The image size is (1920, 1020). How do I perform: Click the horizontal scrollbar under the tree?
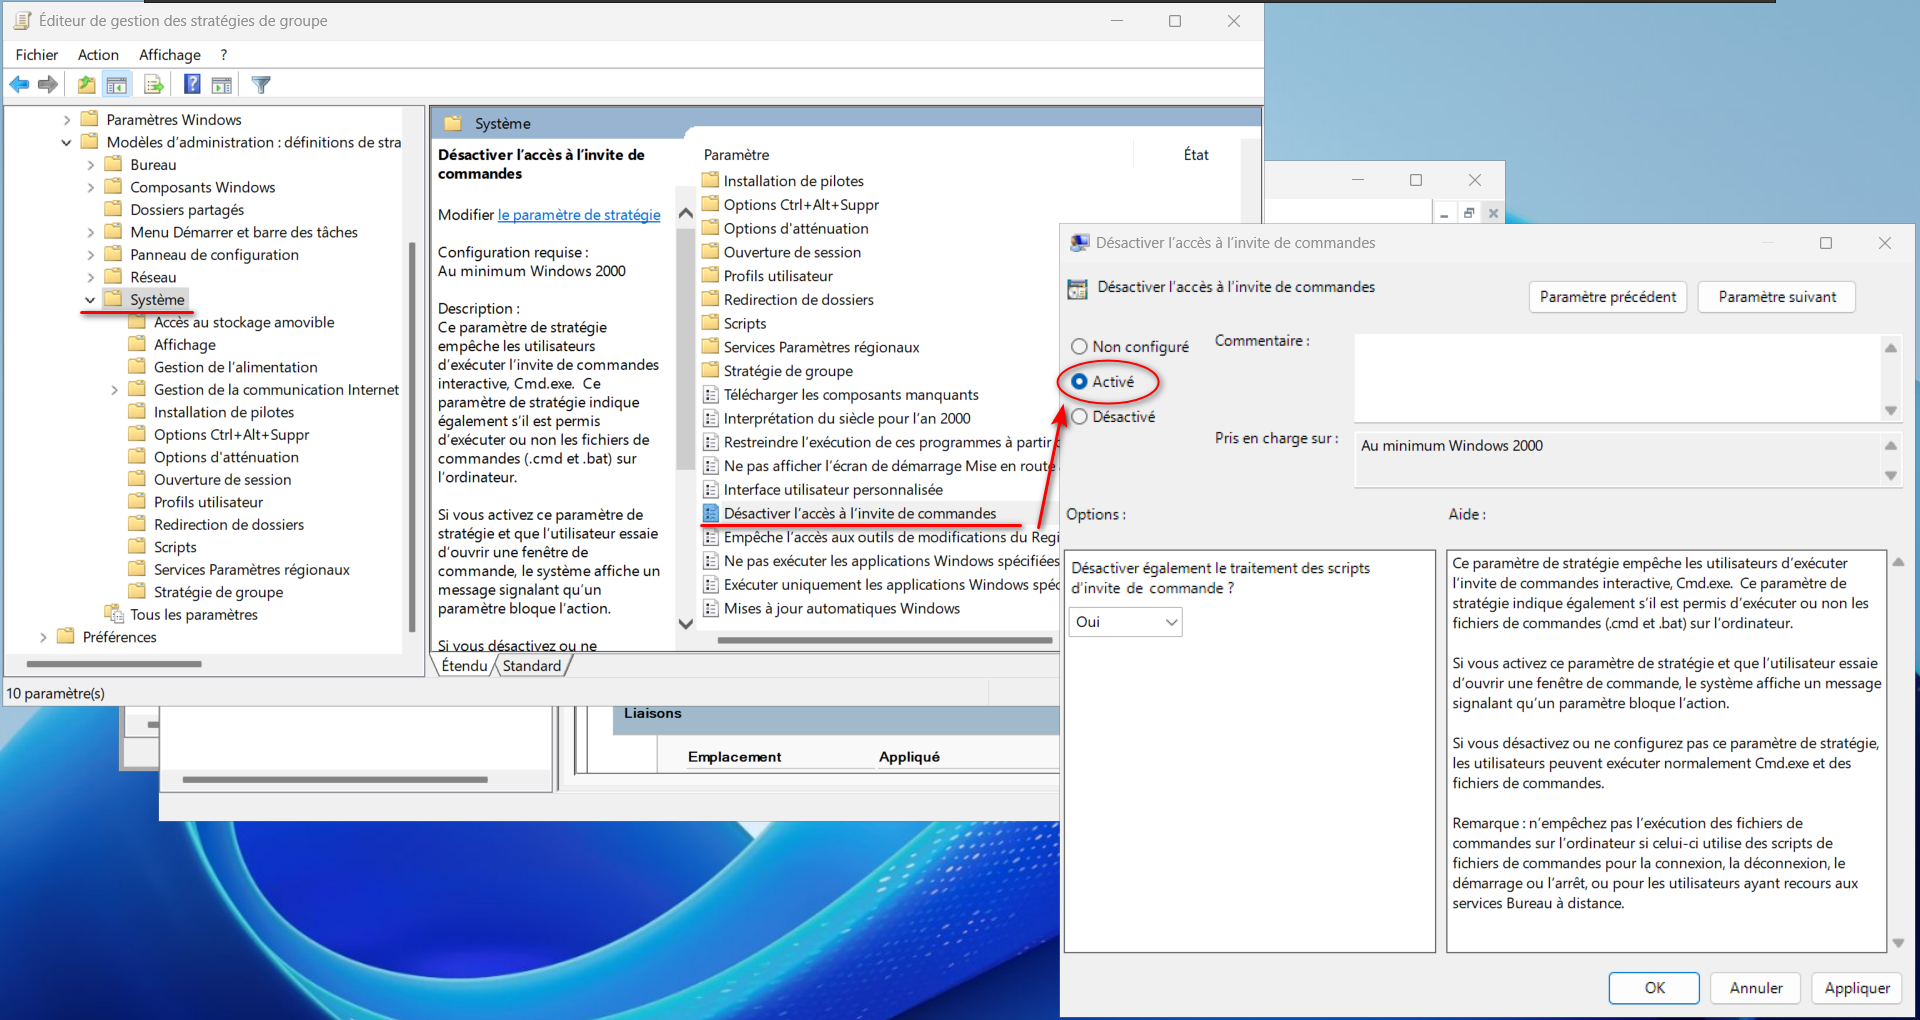[114, 664]
